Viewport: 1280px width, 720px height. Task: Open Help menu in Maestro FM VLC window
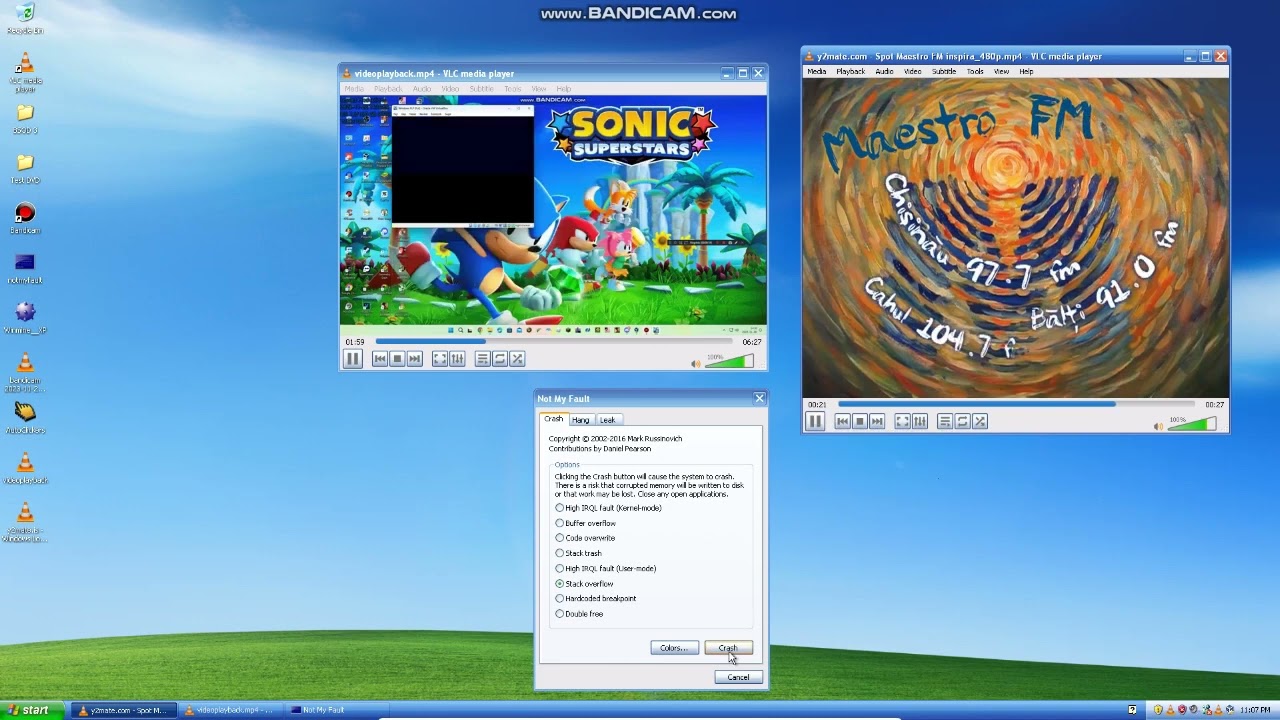click(1026, 72)
